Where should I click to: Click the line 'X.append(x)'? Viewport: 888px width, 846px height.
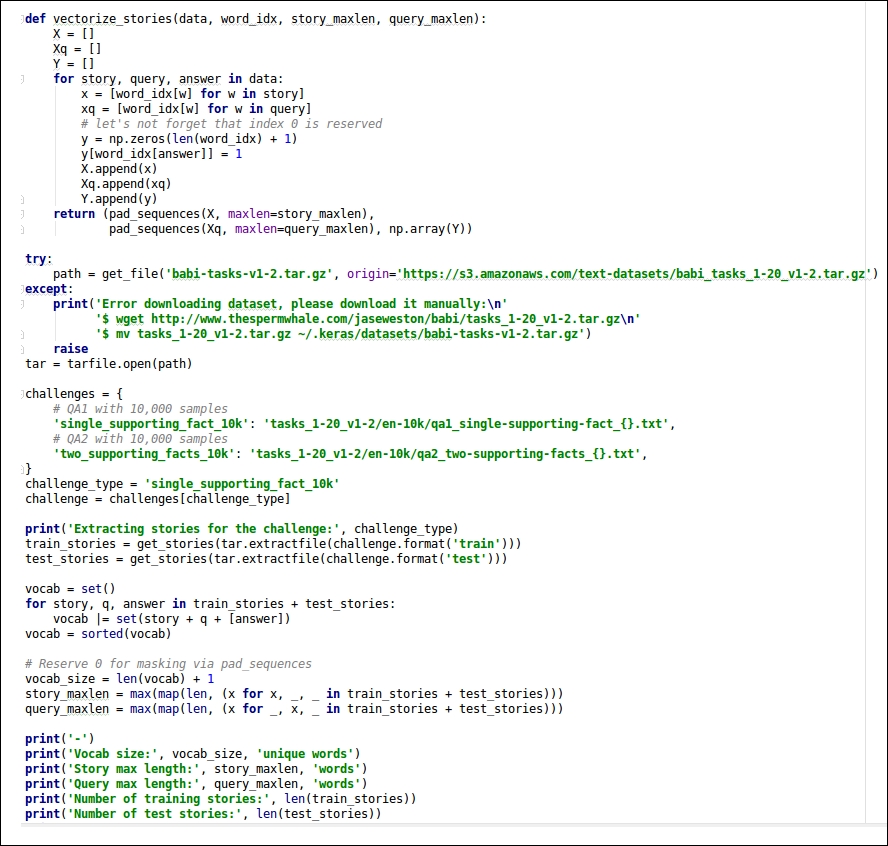click(119, 169)
